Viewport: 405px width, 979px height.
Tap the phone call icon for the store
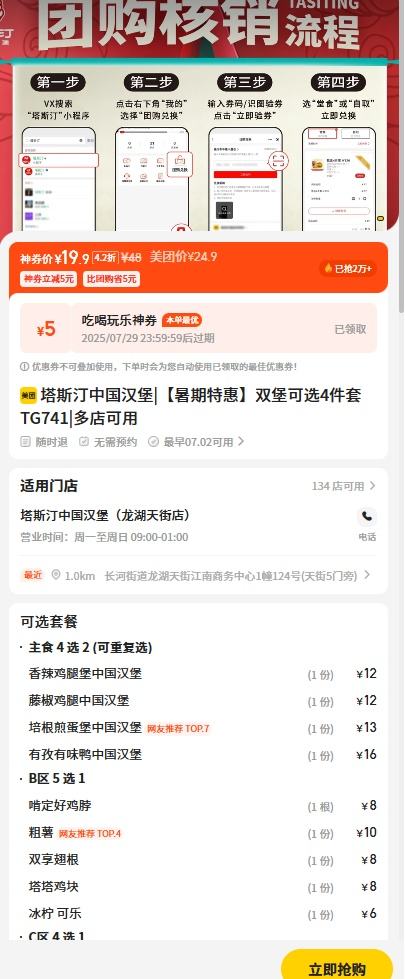pos(367,516)
